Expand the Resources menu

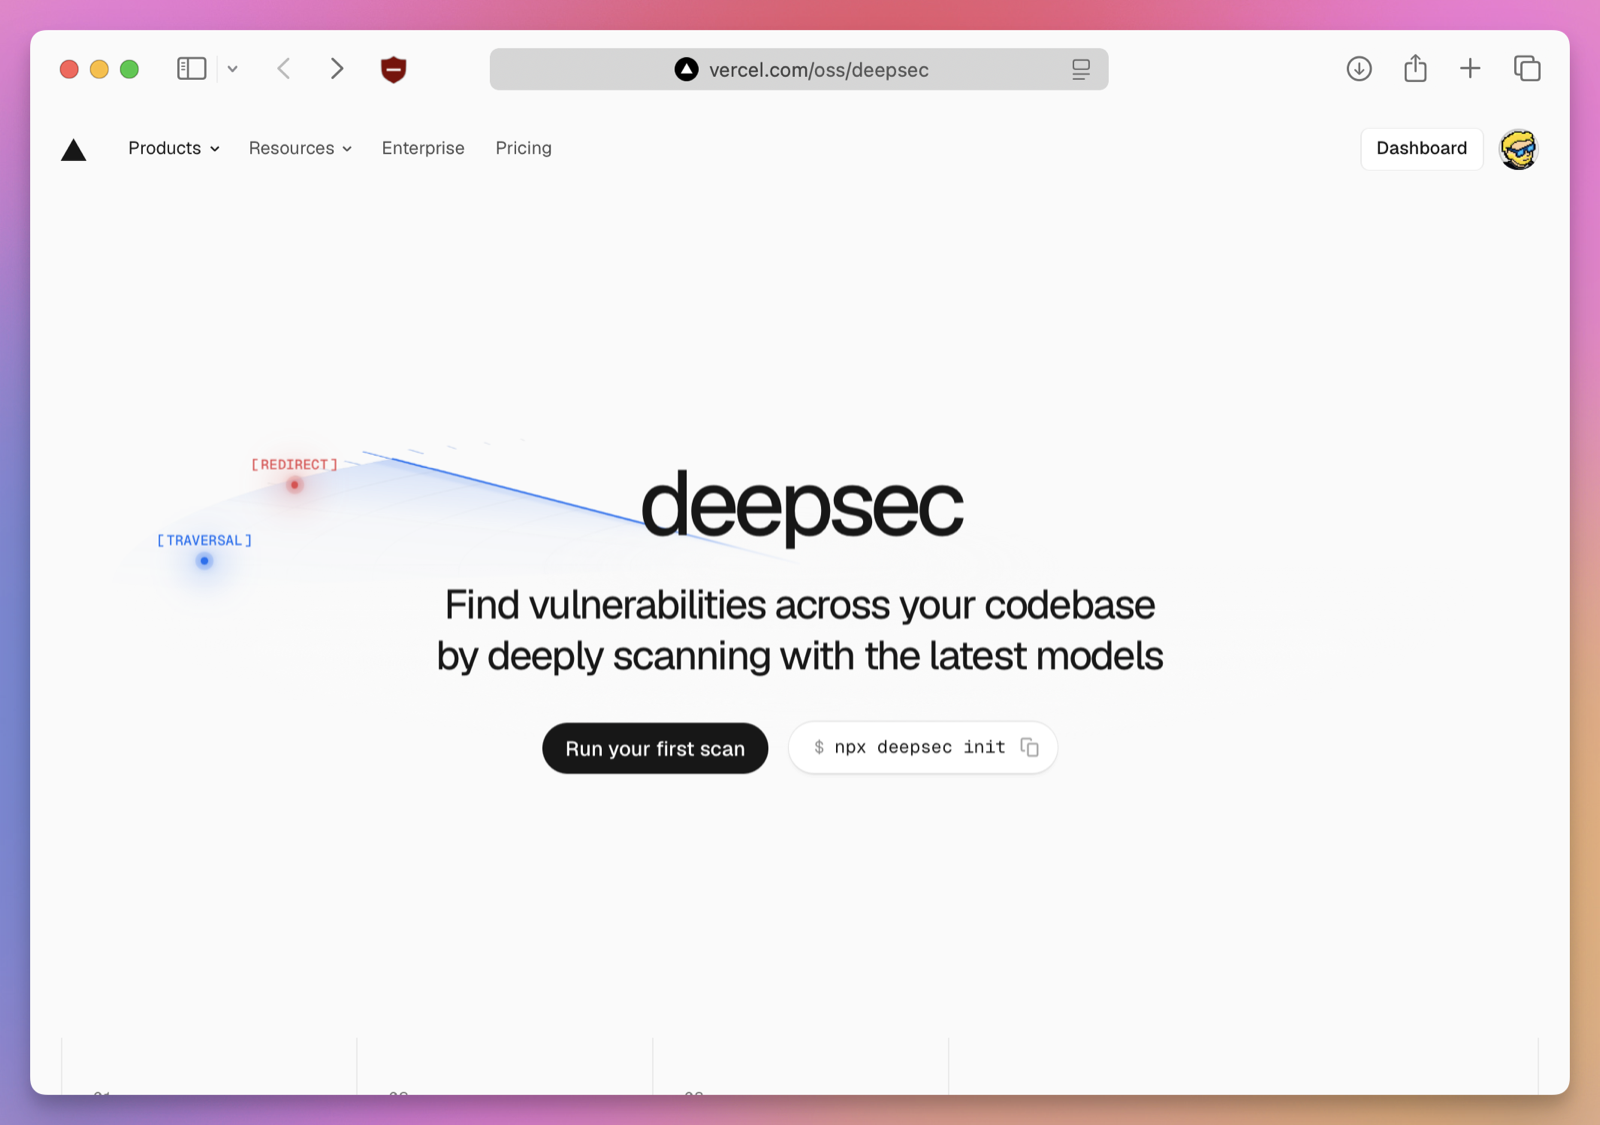pos(300,148)
